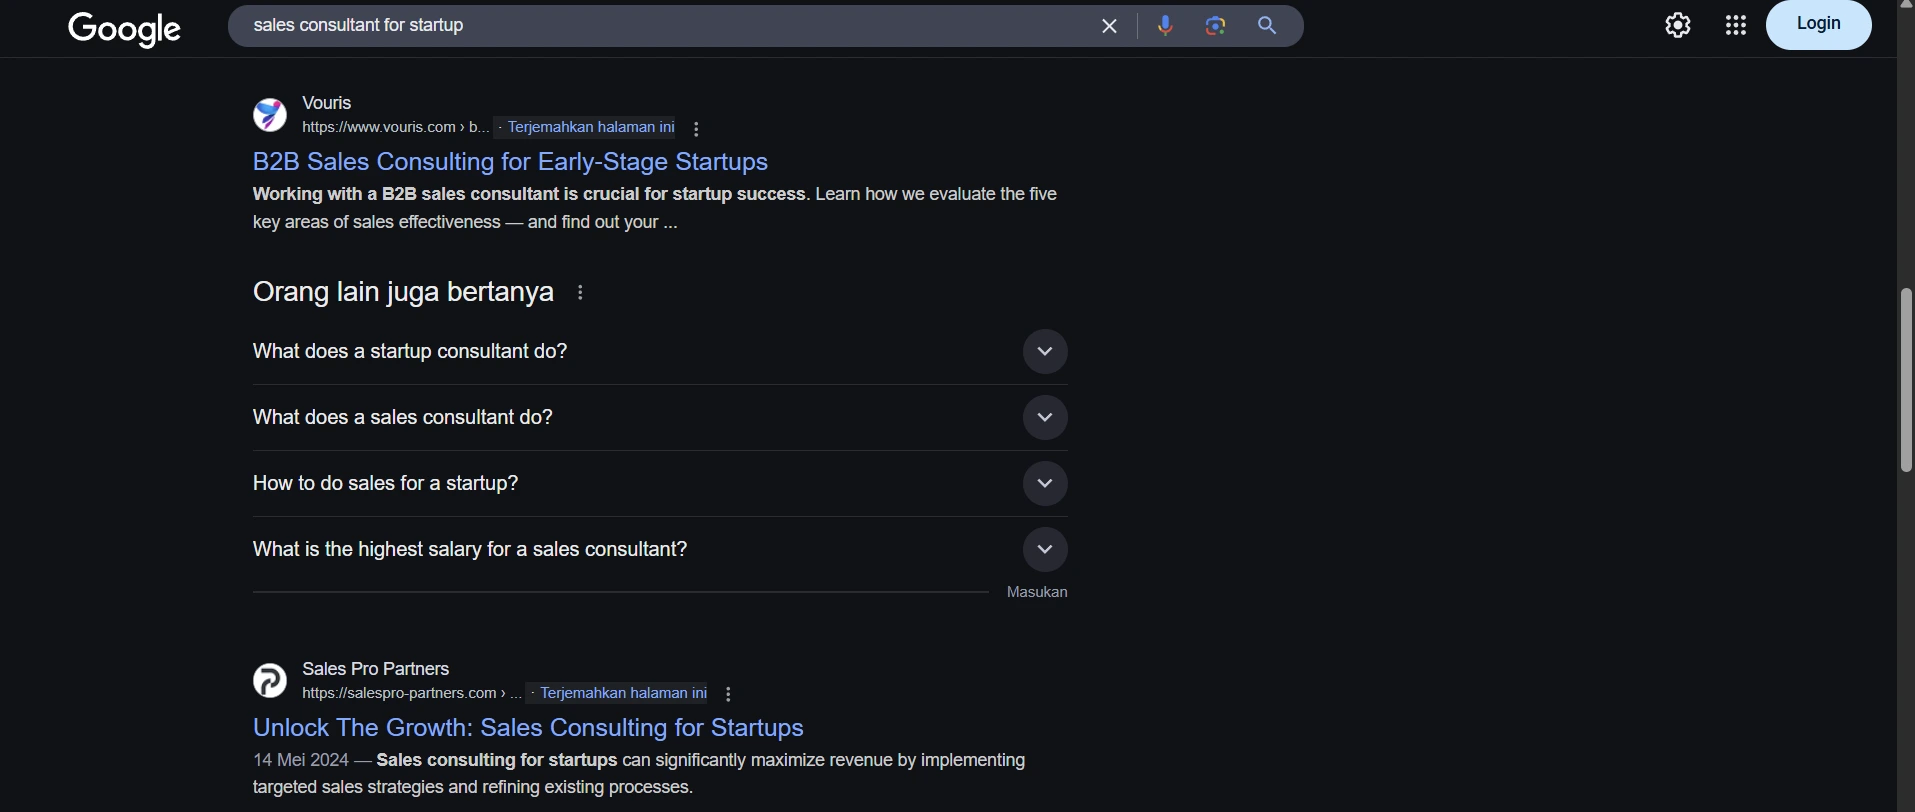This screenshot has width=1915, height=812.
Task: Click the Sales Pro Partners favicon
Action: (270, 681)
